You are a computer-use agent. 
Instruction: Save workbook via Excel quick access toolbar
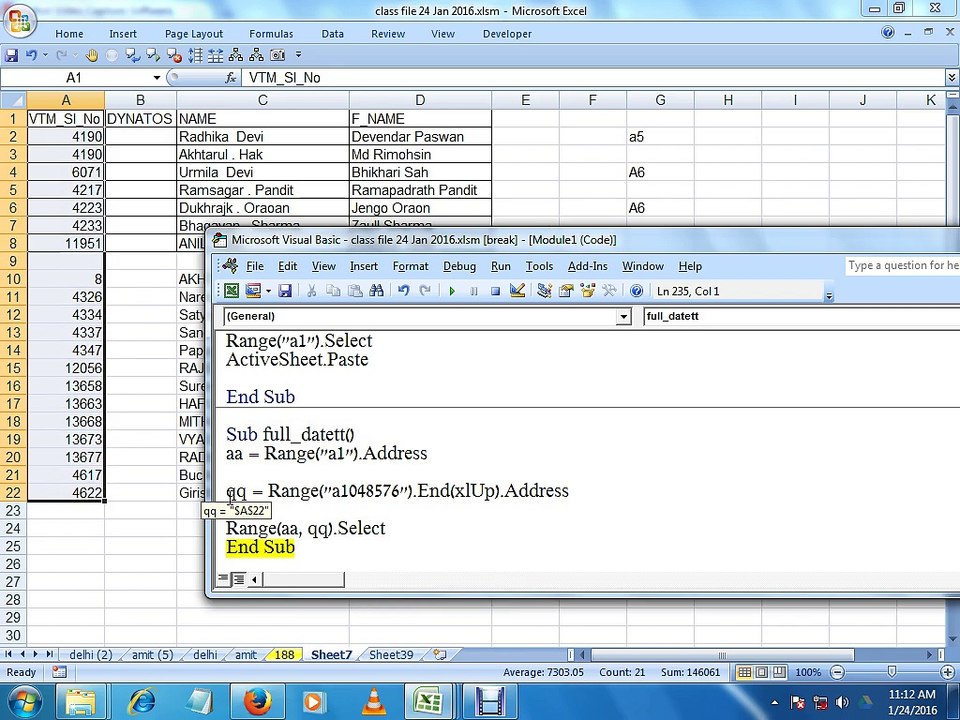[11, 56]
